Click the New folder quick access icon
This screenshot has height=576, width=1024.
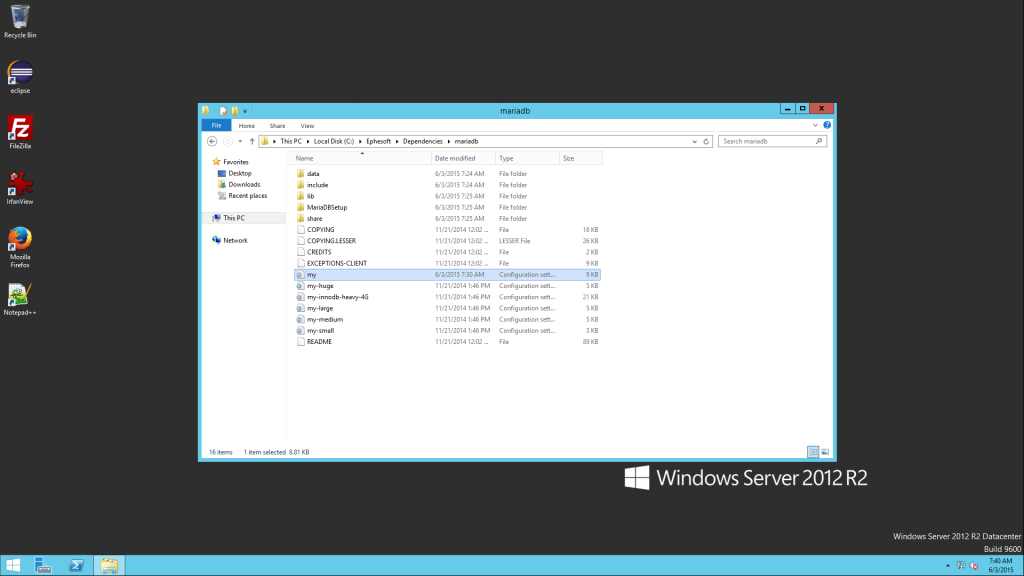[x=234, y=111]
